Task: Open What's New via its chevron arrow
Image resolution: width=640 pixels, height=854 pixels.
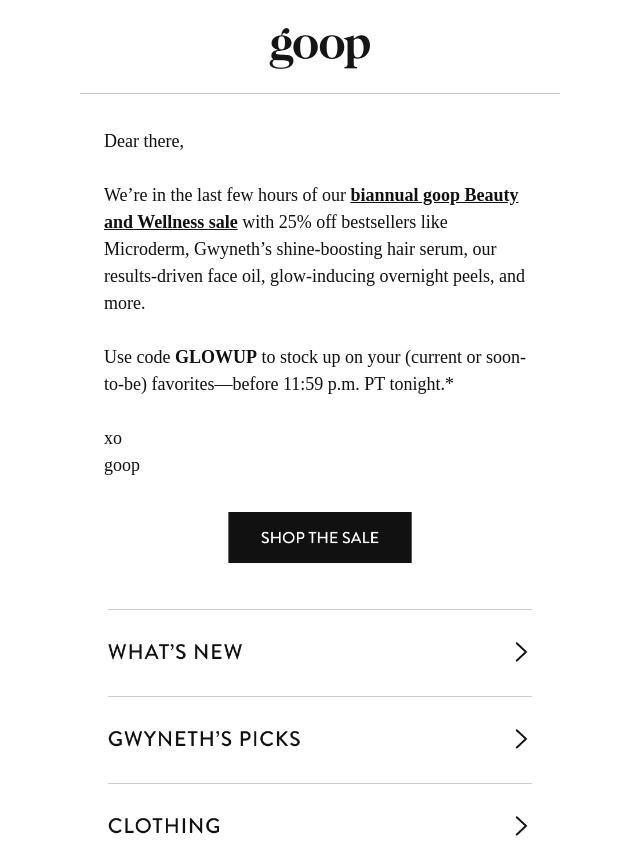Action: (x=521, y=652)
